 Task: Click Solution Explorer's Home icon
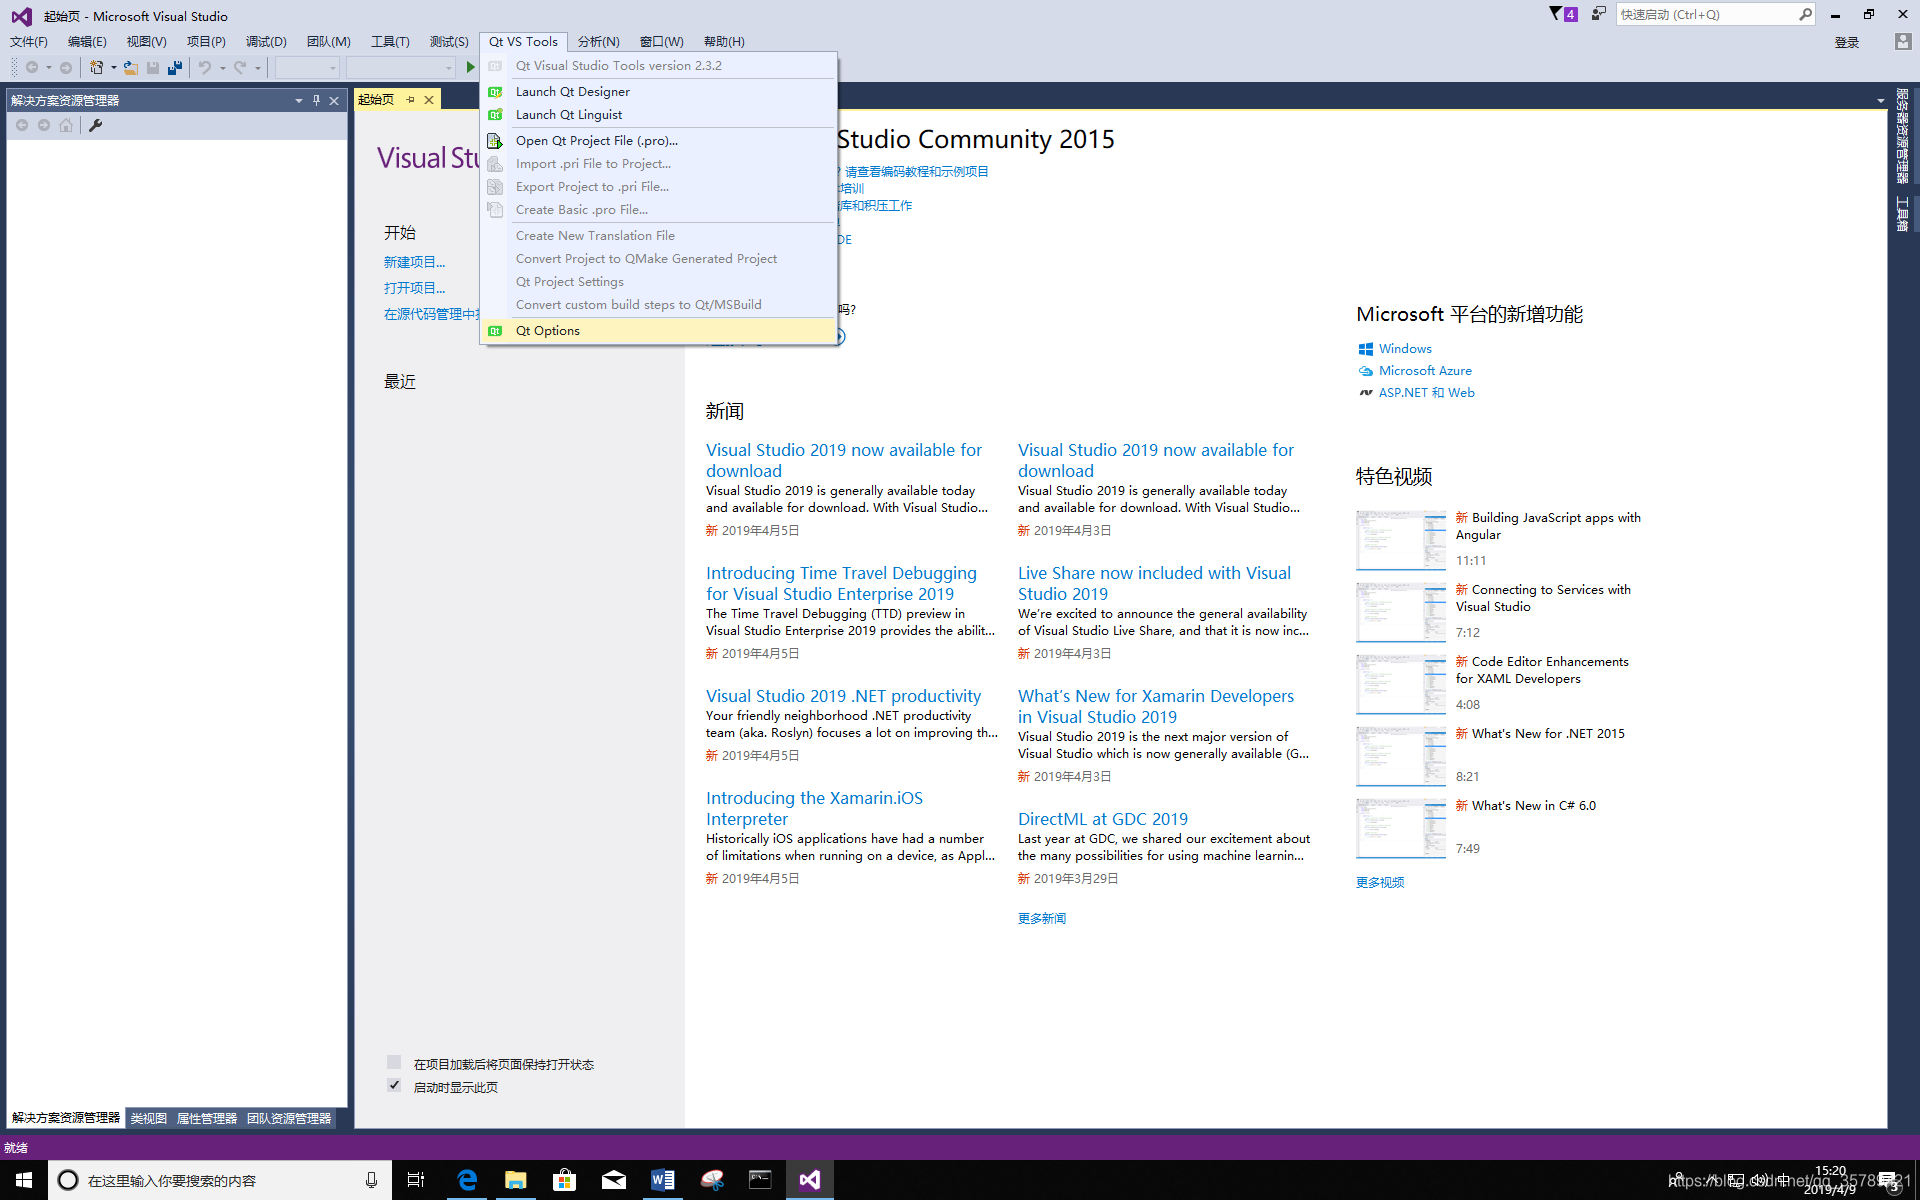coord(66,125)
